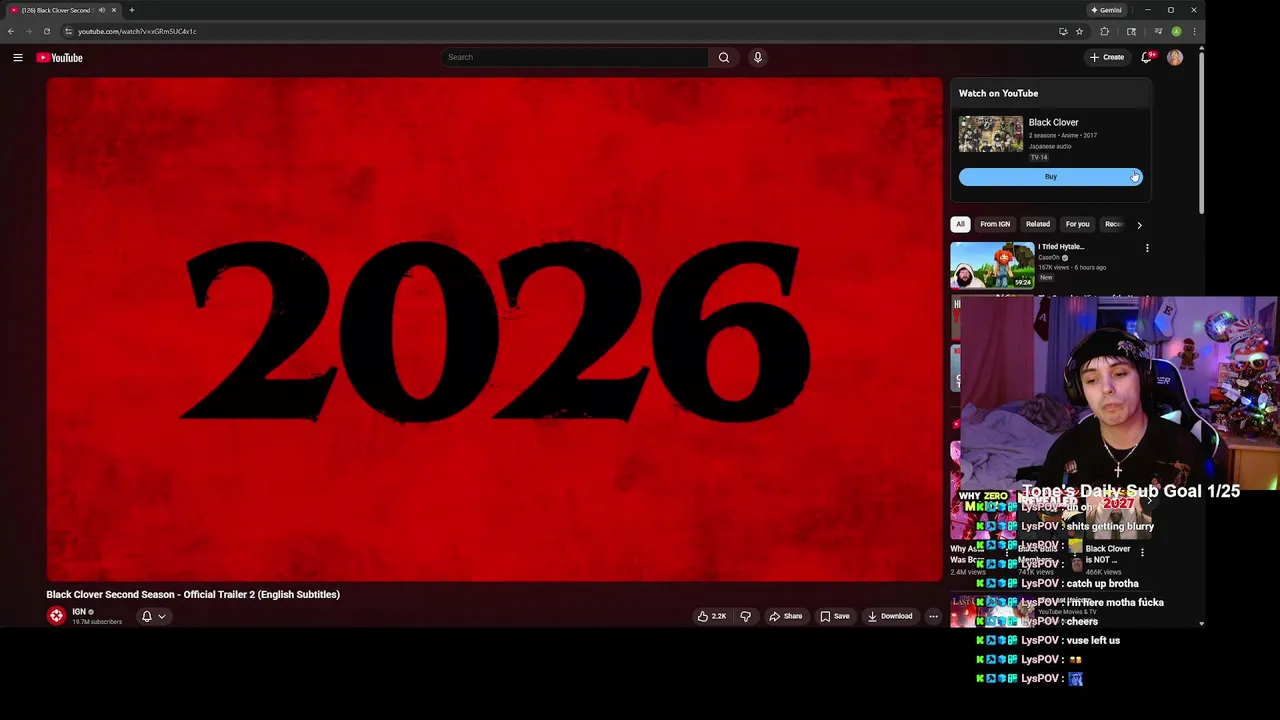Open the Chrome three-dot menu
This screenshot has width=1280, height=720.
tap(1194, 31)
